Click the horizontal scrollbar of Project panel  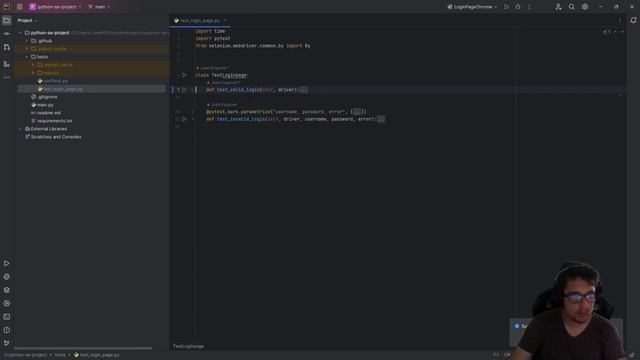coord(83,348)
